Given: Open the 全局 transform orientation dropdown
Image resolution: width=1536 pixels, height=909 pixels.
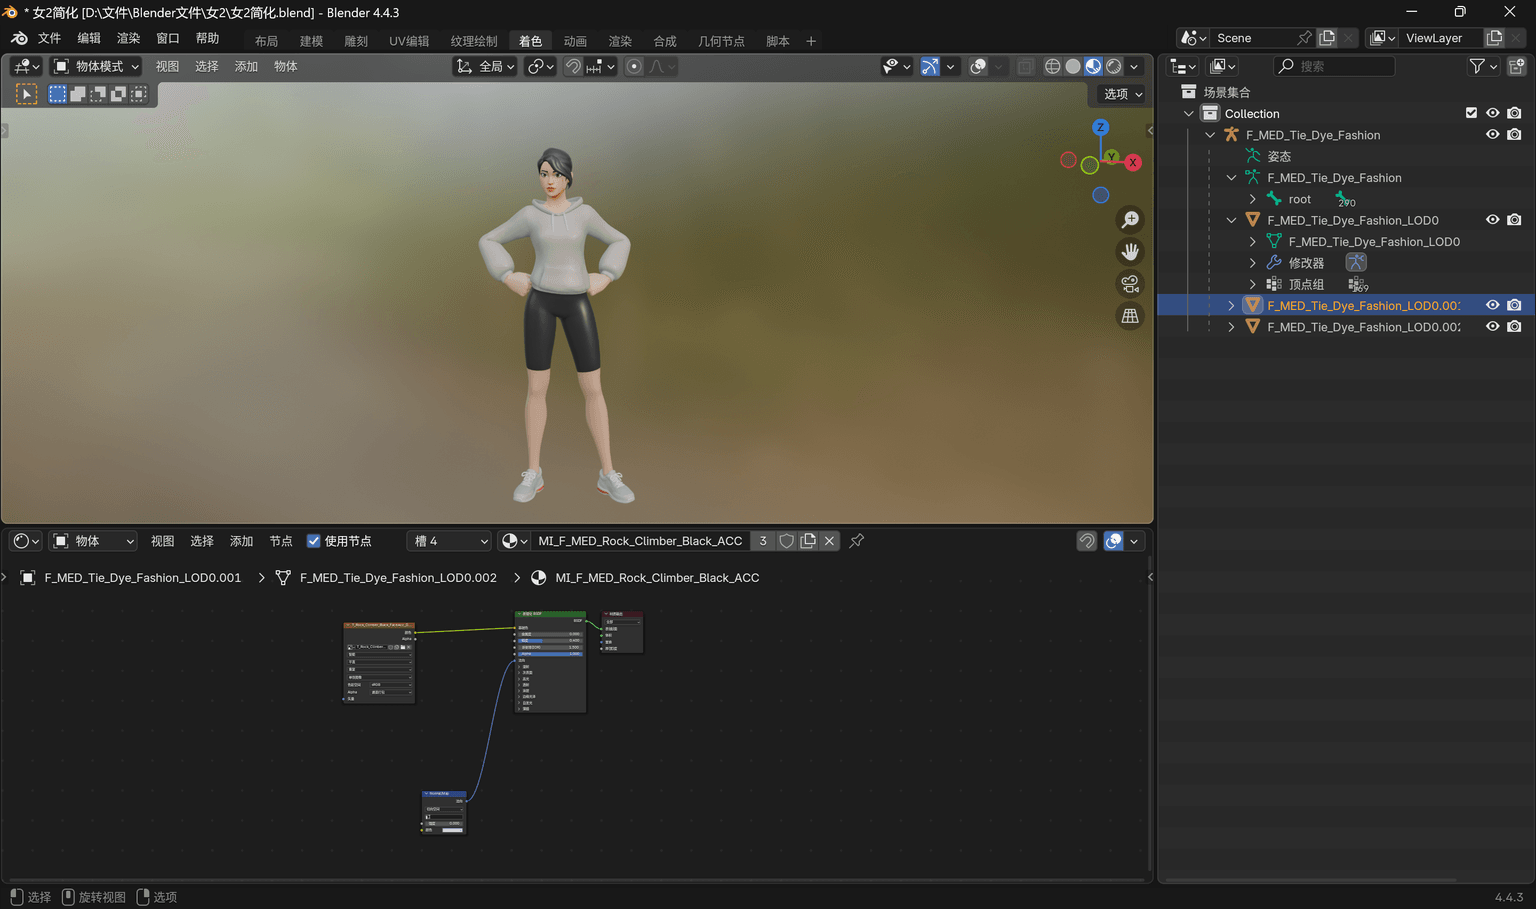Looking at the screenshot, I should point(485,66).
